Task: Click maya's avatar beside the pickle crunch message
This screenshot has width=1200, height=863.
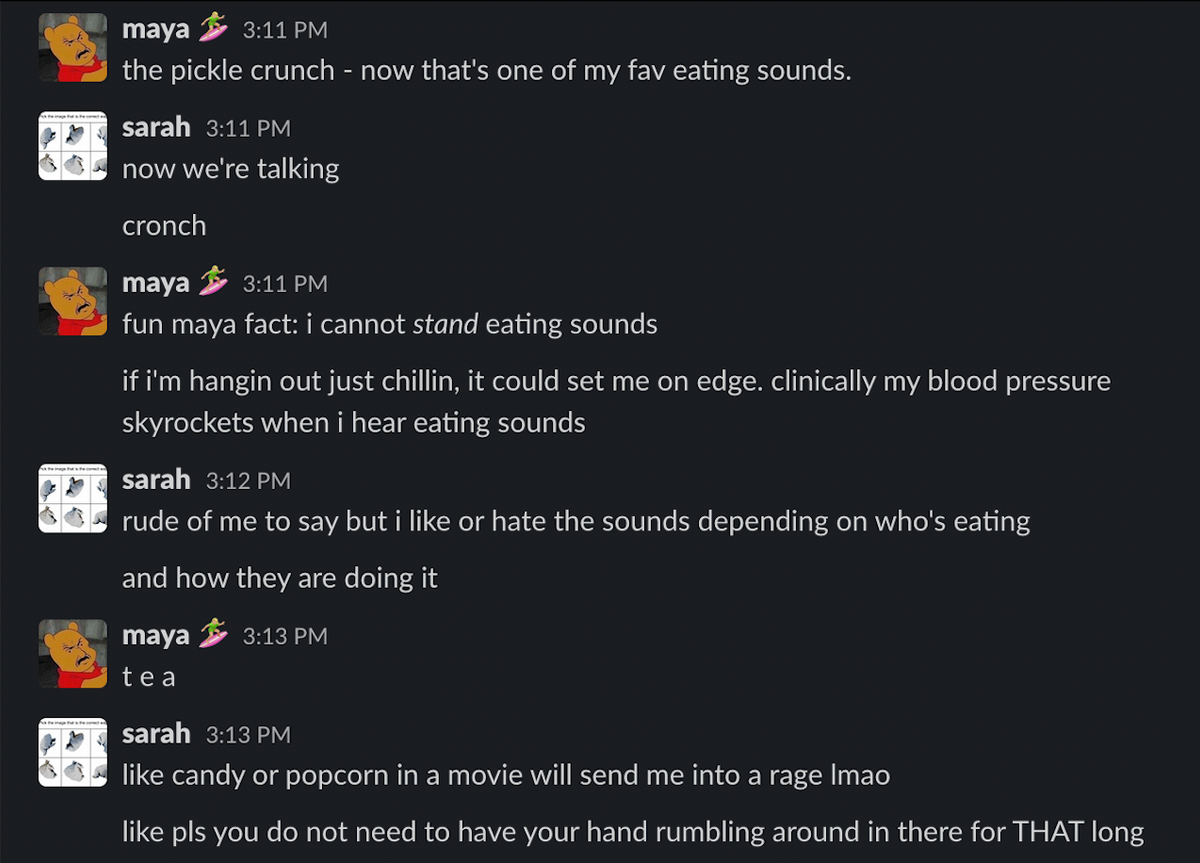Action: coord(73,47)
